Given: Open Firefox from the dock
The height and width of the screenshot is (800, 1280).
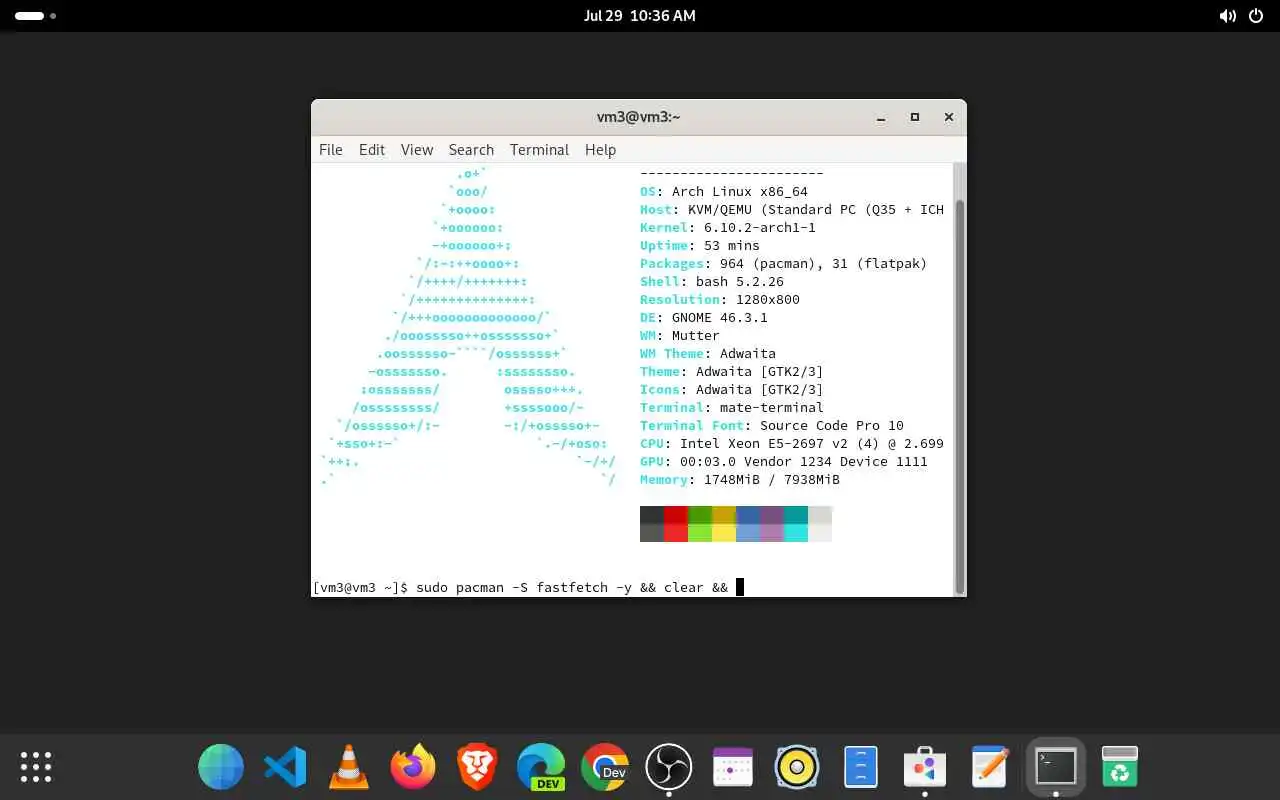Looking at the screenshot, I should 413,767.
